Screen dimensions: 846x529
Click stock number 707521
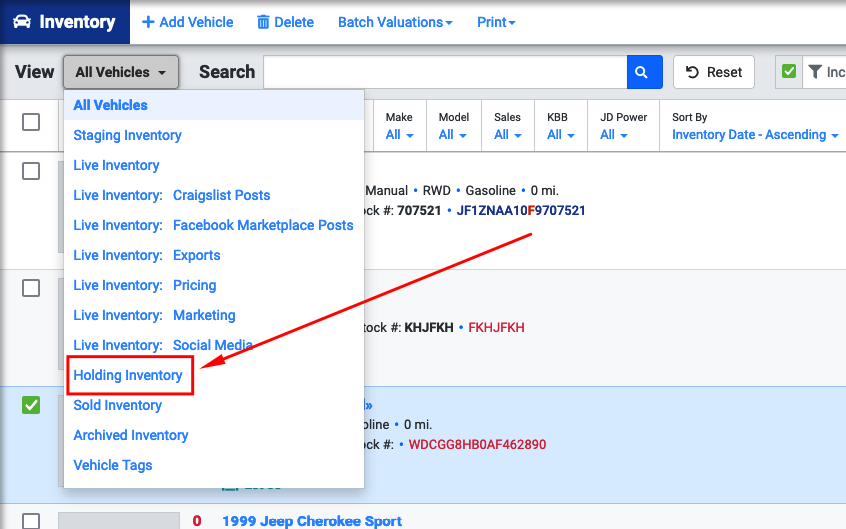(419, 211)
